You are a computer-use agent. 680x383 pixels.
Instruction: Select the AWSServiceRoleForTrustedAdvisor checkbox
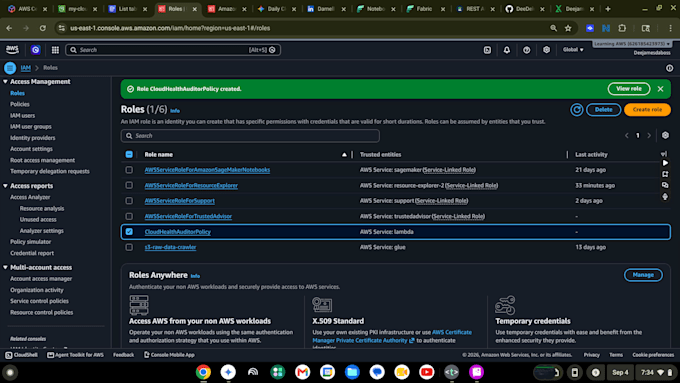coord(129,216)
